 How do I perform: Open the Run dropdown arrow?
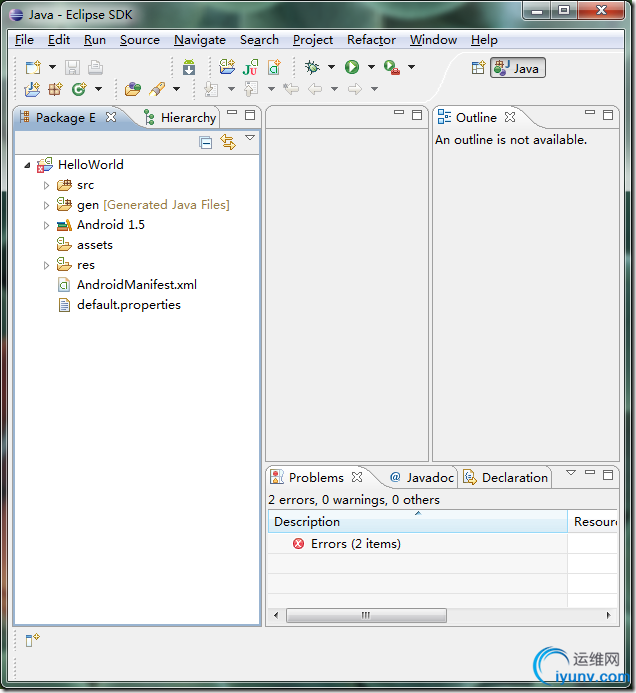point(371,67)
